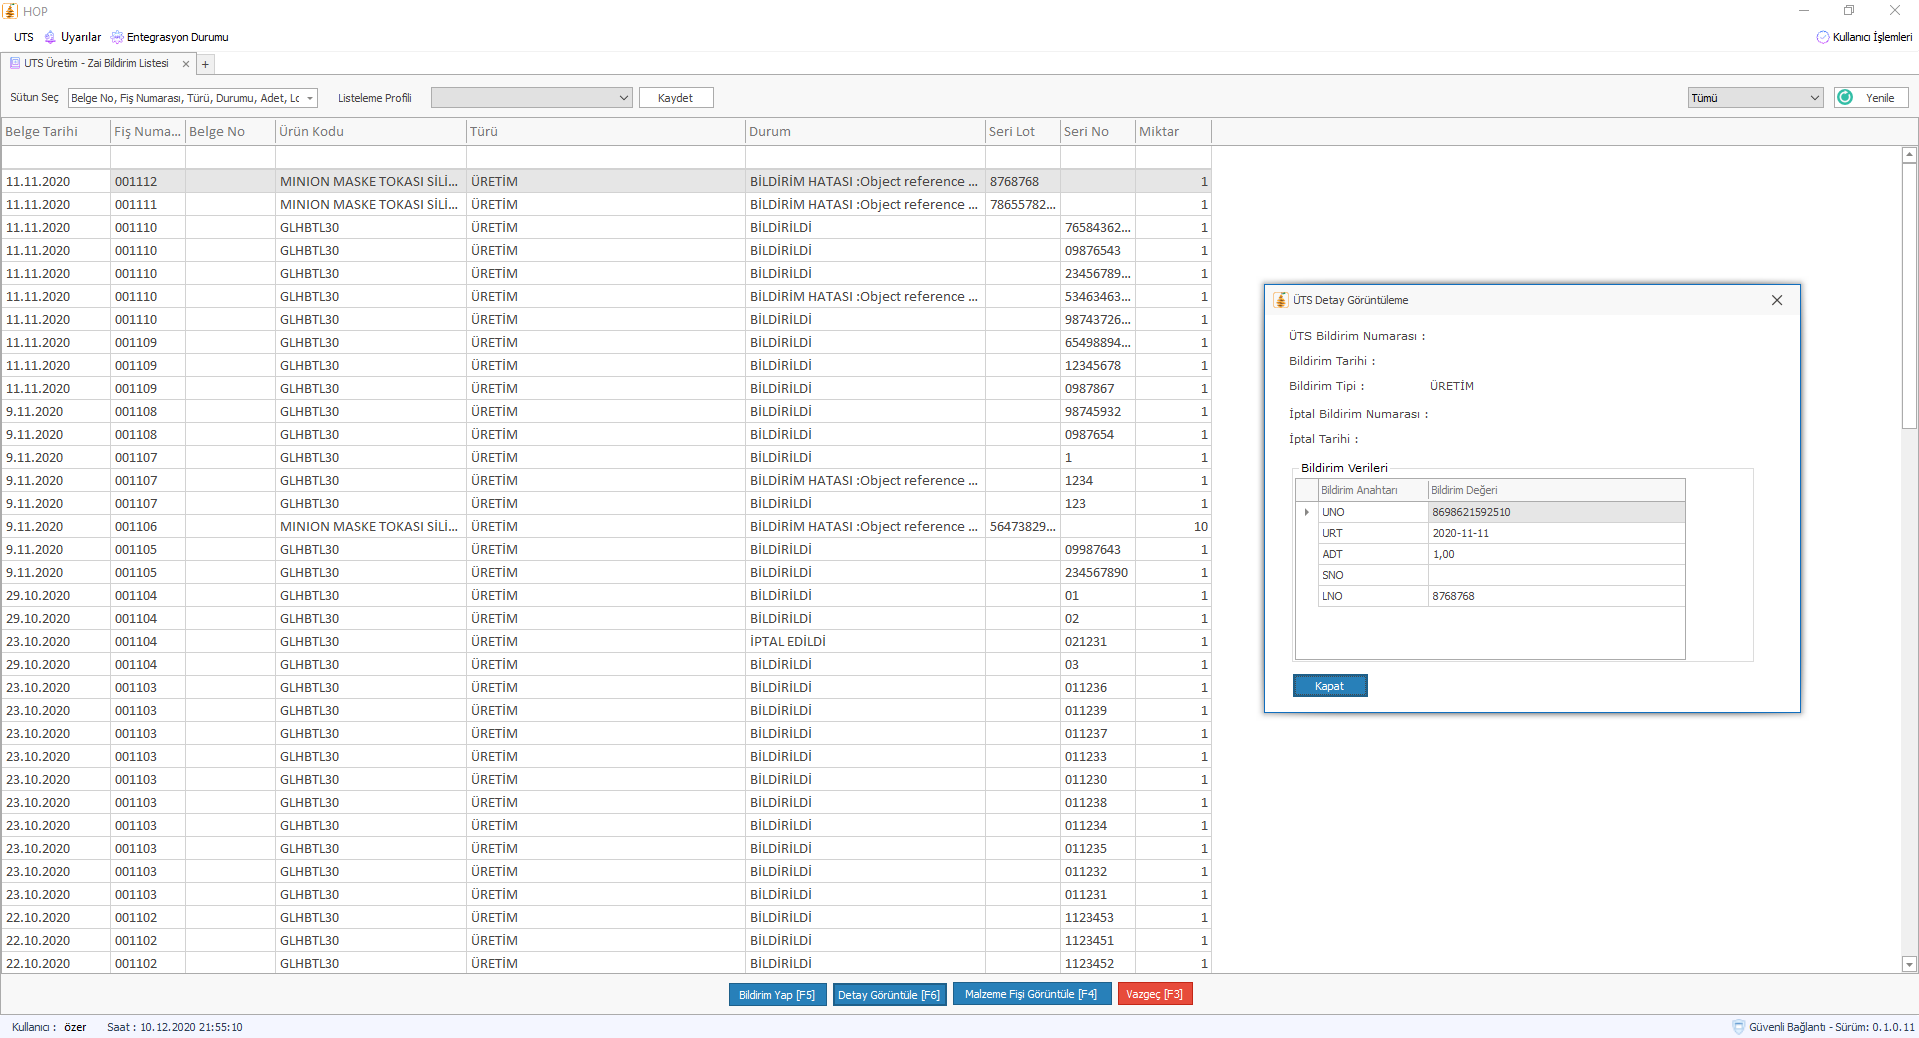1919x1038 pixels.
Task: Select LNO value 8768768 in detail dialog
Action: (1556, 596)
